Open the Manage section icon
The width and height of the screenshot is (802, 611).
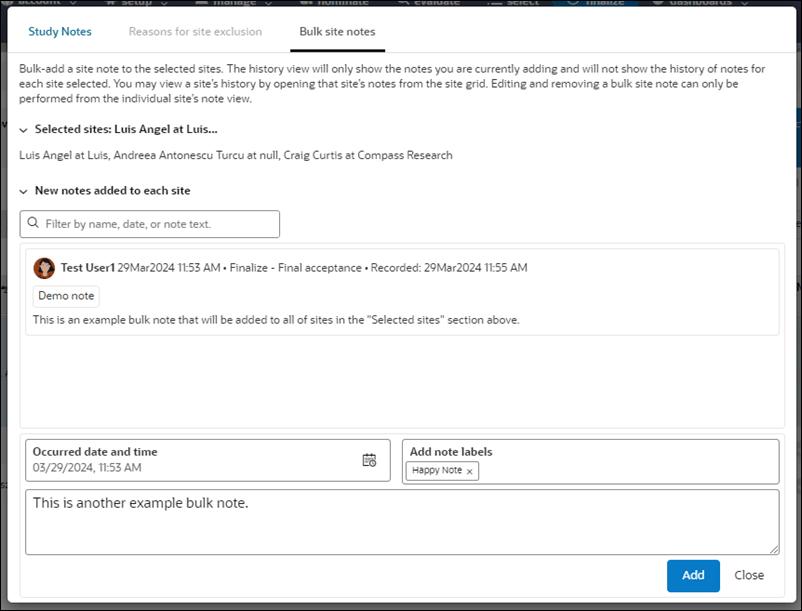[200, 4]
